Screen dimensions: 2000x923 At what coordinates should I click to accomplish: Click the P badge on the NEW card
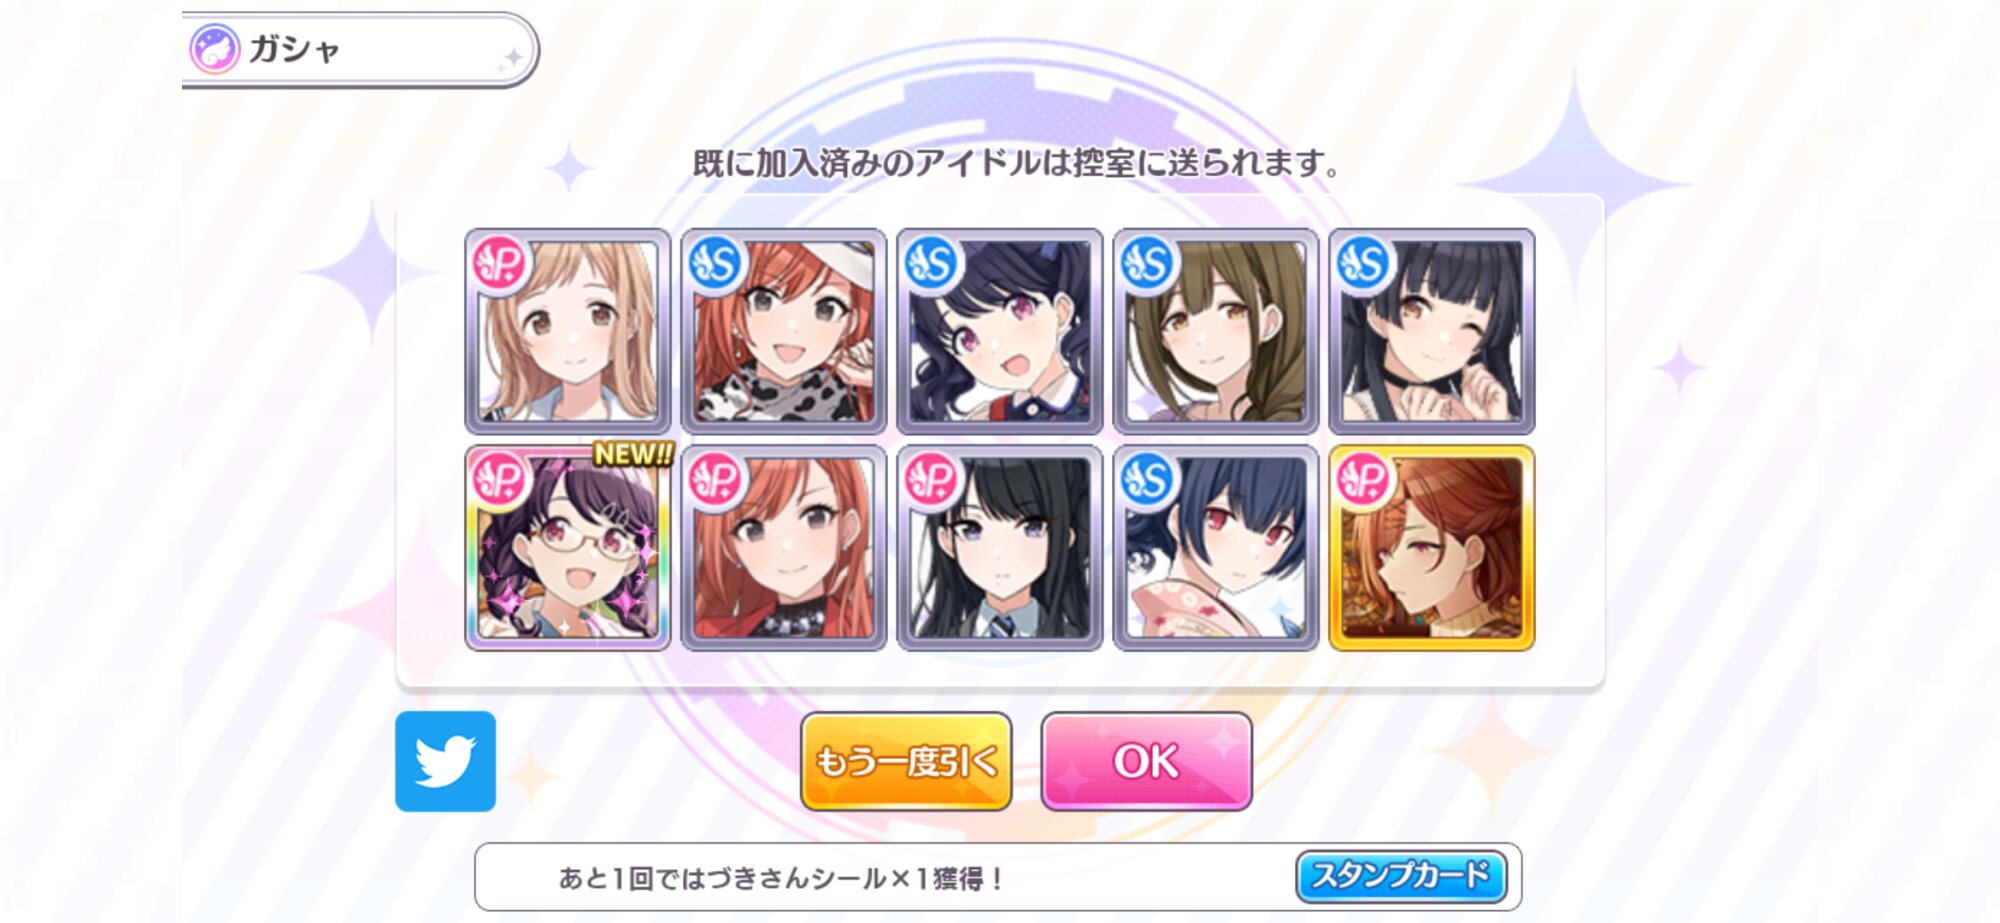coord(500,480)
